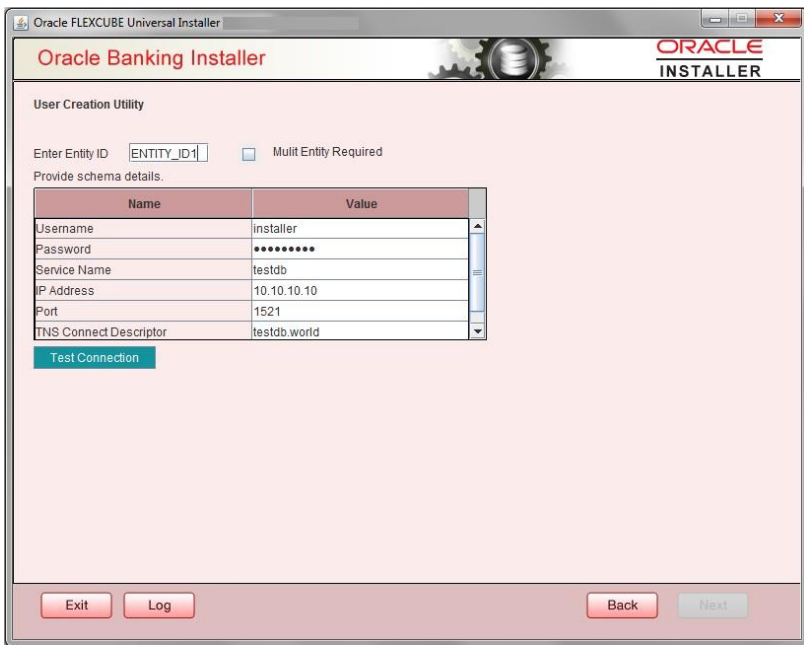Close the Oracle FLEXCUBE installer window
The image size is (804, 648).
click(x=778, y=18)
